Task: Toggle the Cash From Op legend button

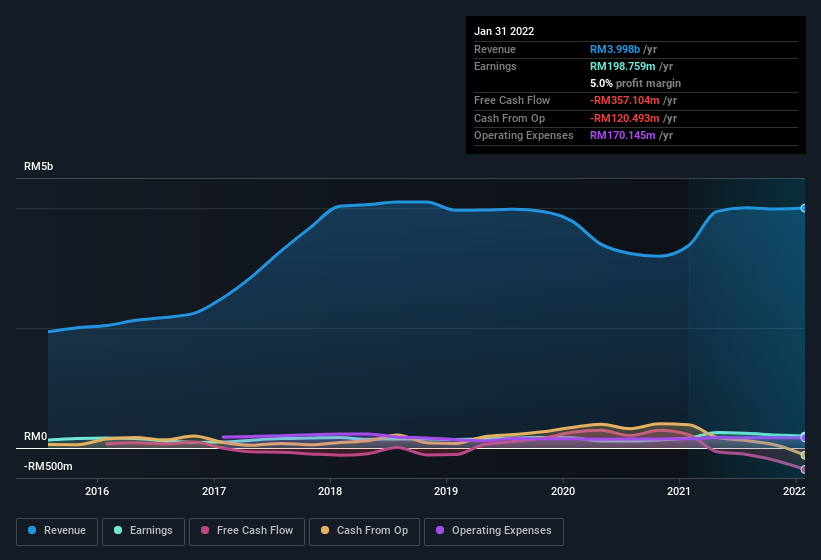Action: click(364, 531)
